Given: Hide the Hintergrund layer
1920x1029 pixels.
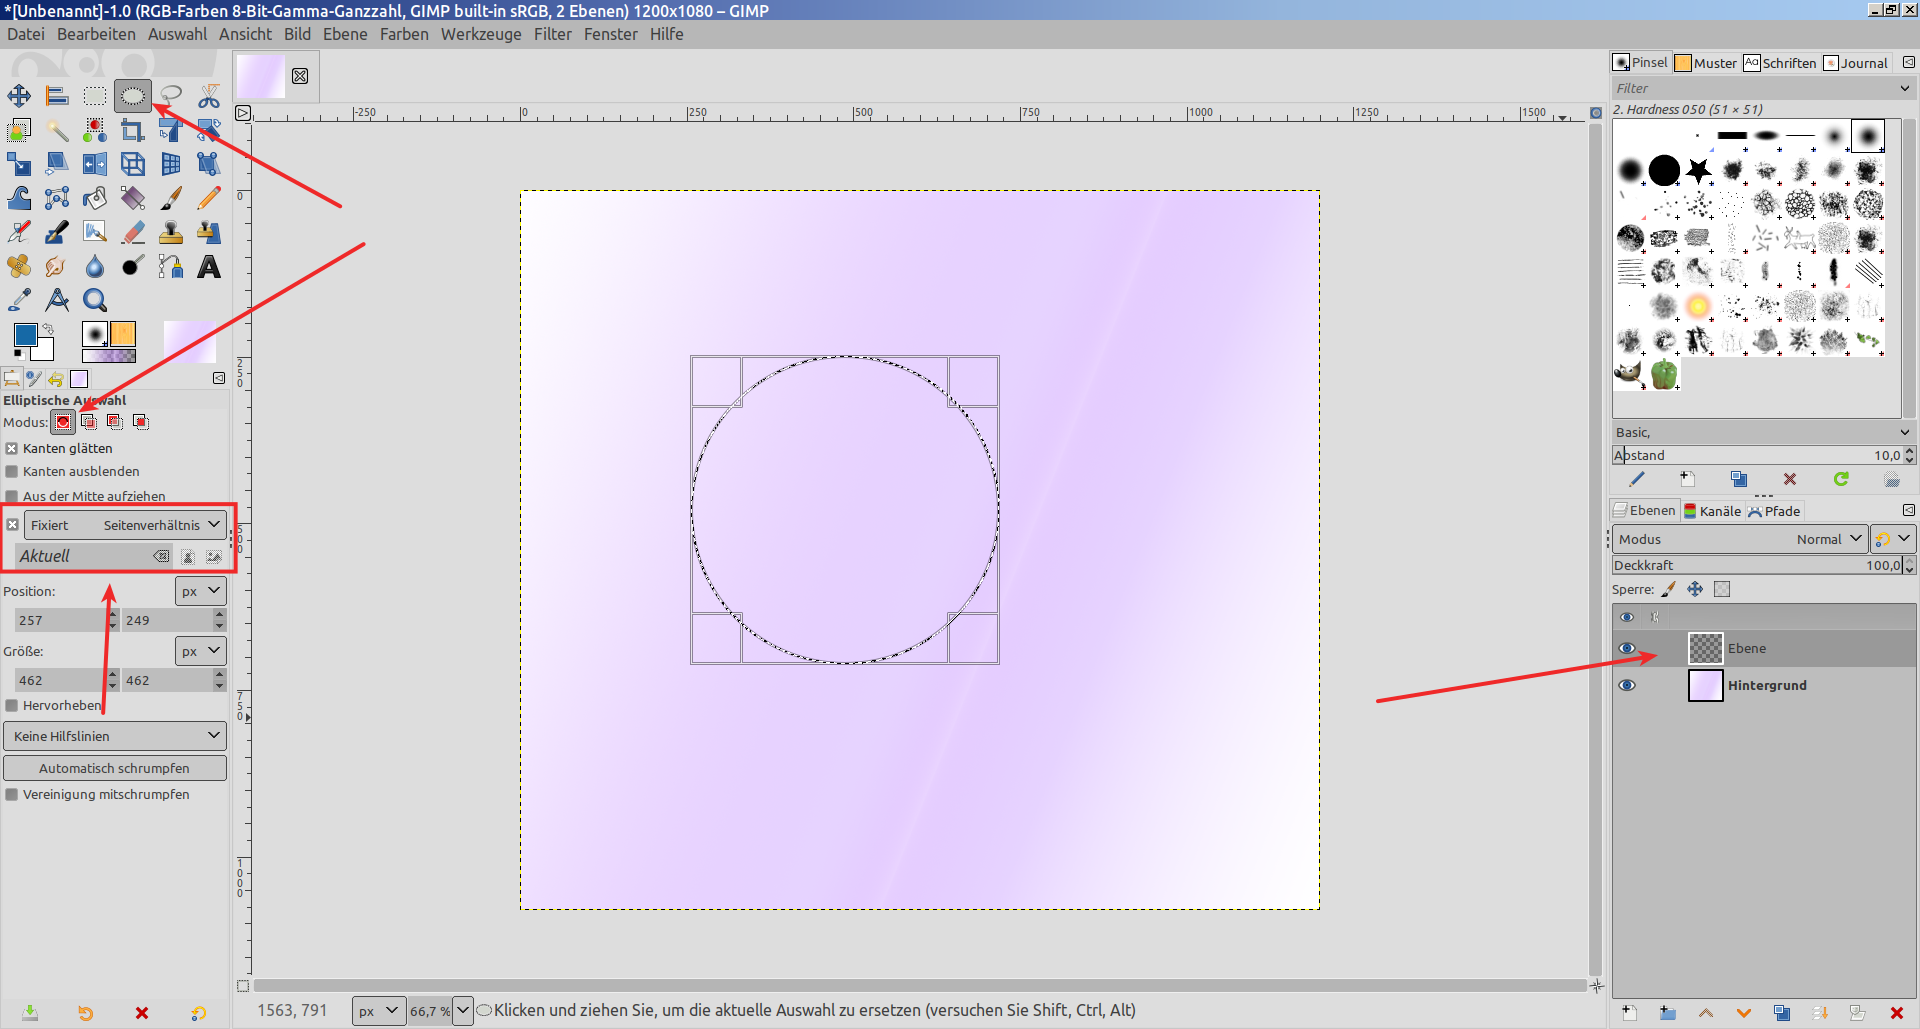Looking at the screenshot, I should tap(1627, 685).
